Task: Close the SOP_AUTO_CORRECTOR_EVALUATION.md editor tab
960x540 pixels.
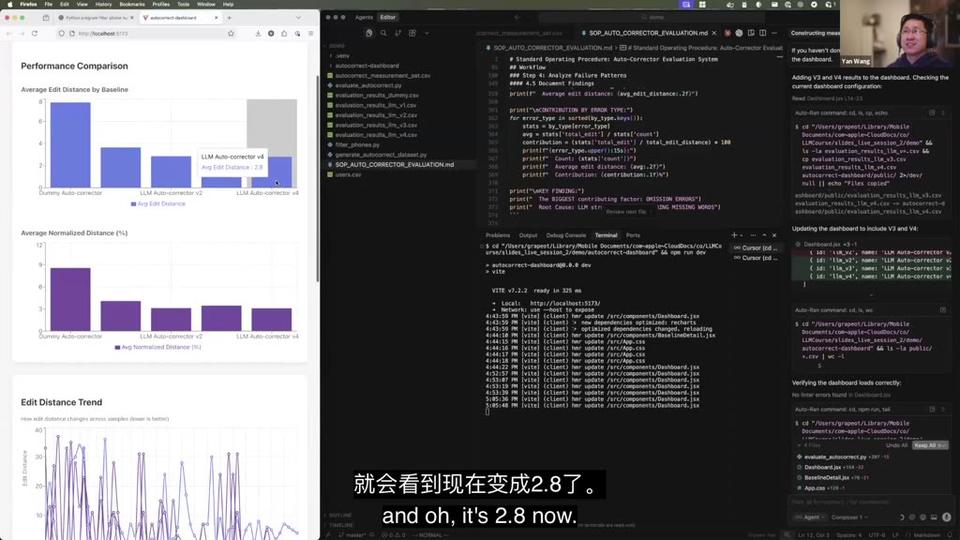Action: [x=714, y=33]
